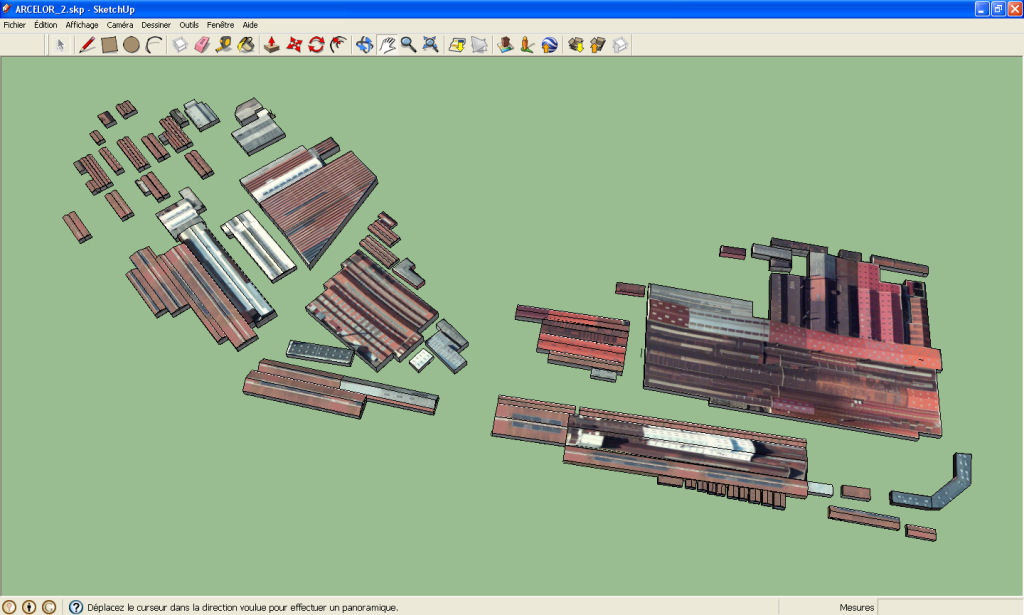Click the help question mark in status bar
The image size is (1024, 615).
pos(75,607)
